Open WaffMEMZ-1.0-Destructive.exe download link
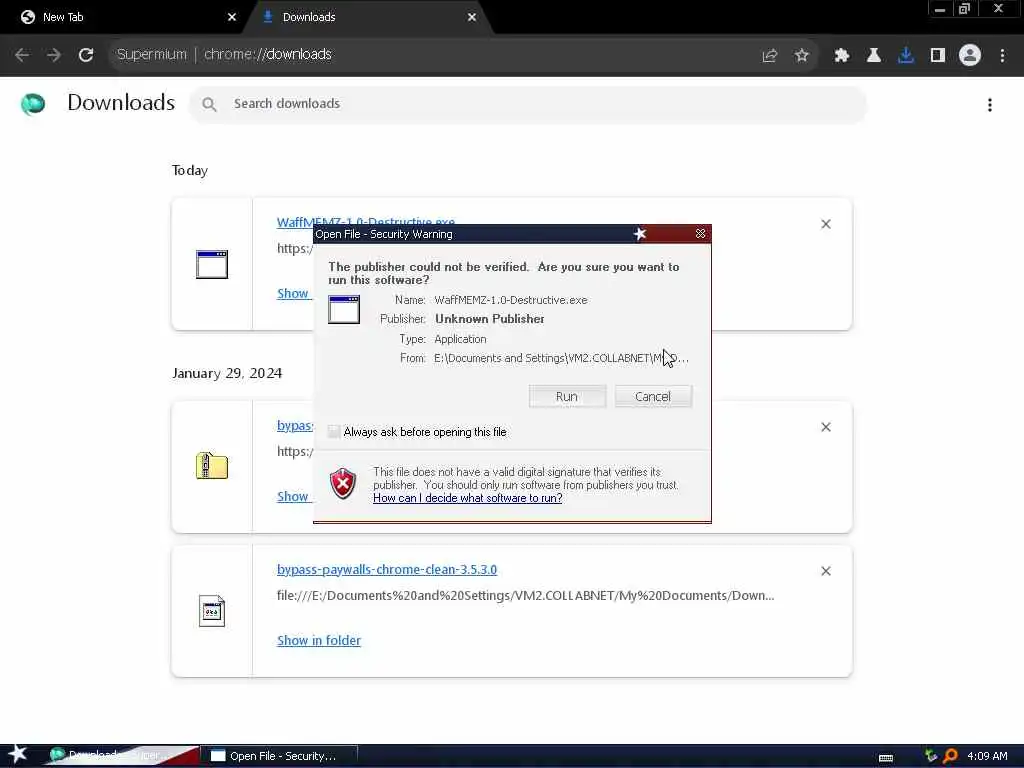Viewport: 1024px width, 768px height. tap(366, 221)
